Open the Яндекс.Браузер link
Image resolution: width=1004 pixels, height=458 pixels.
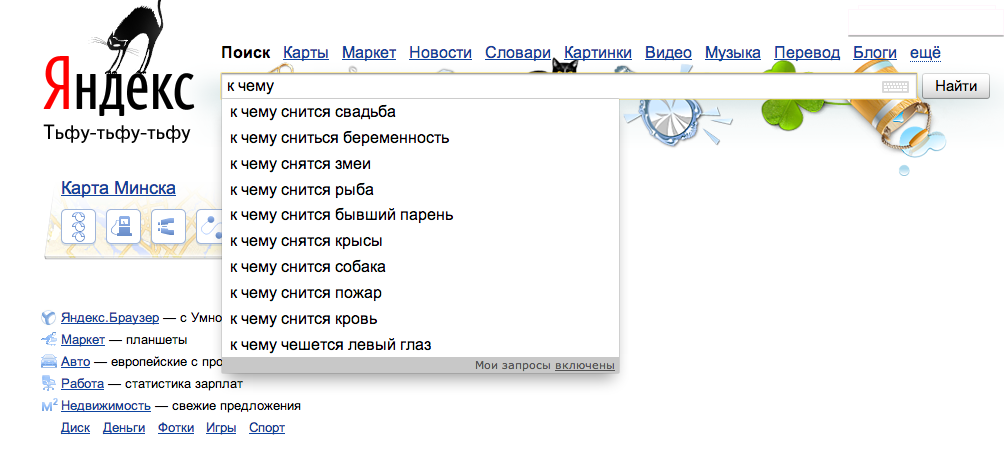(110, 318)
